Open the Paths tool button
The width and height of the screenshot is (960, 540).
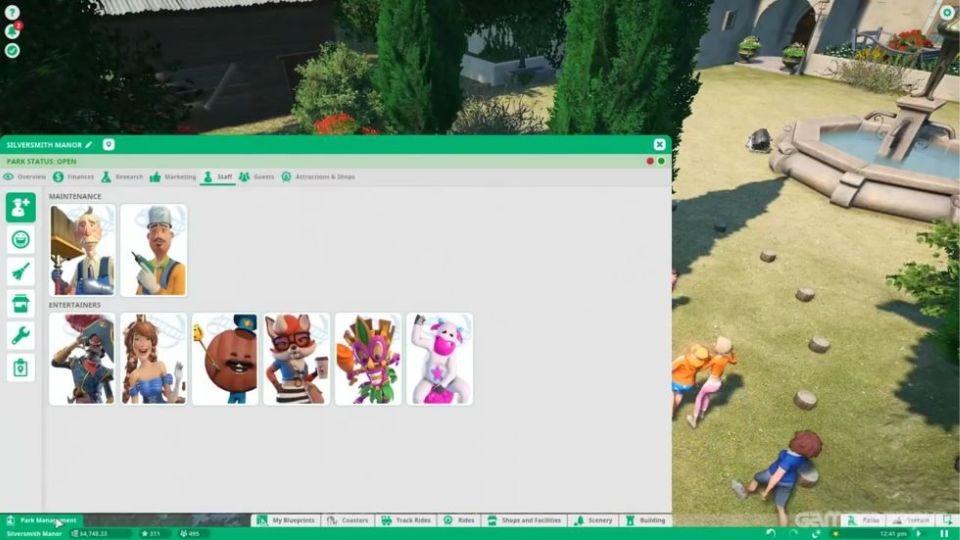[863, 520]
